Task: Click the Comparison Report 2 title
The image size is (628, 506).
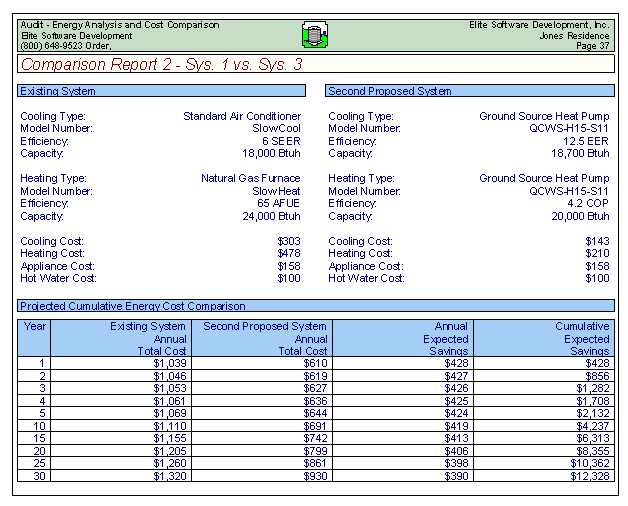Action: (x=161, y=64)
